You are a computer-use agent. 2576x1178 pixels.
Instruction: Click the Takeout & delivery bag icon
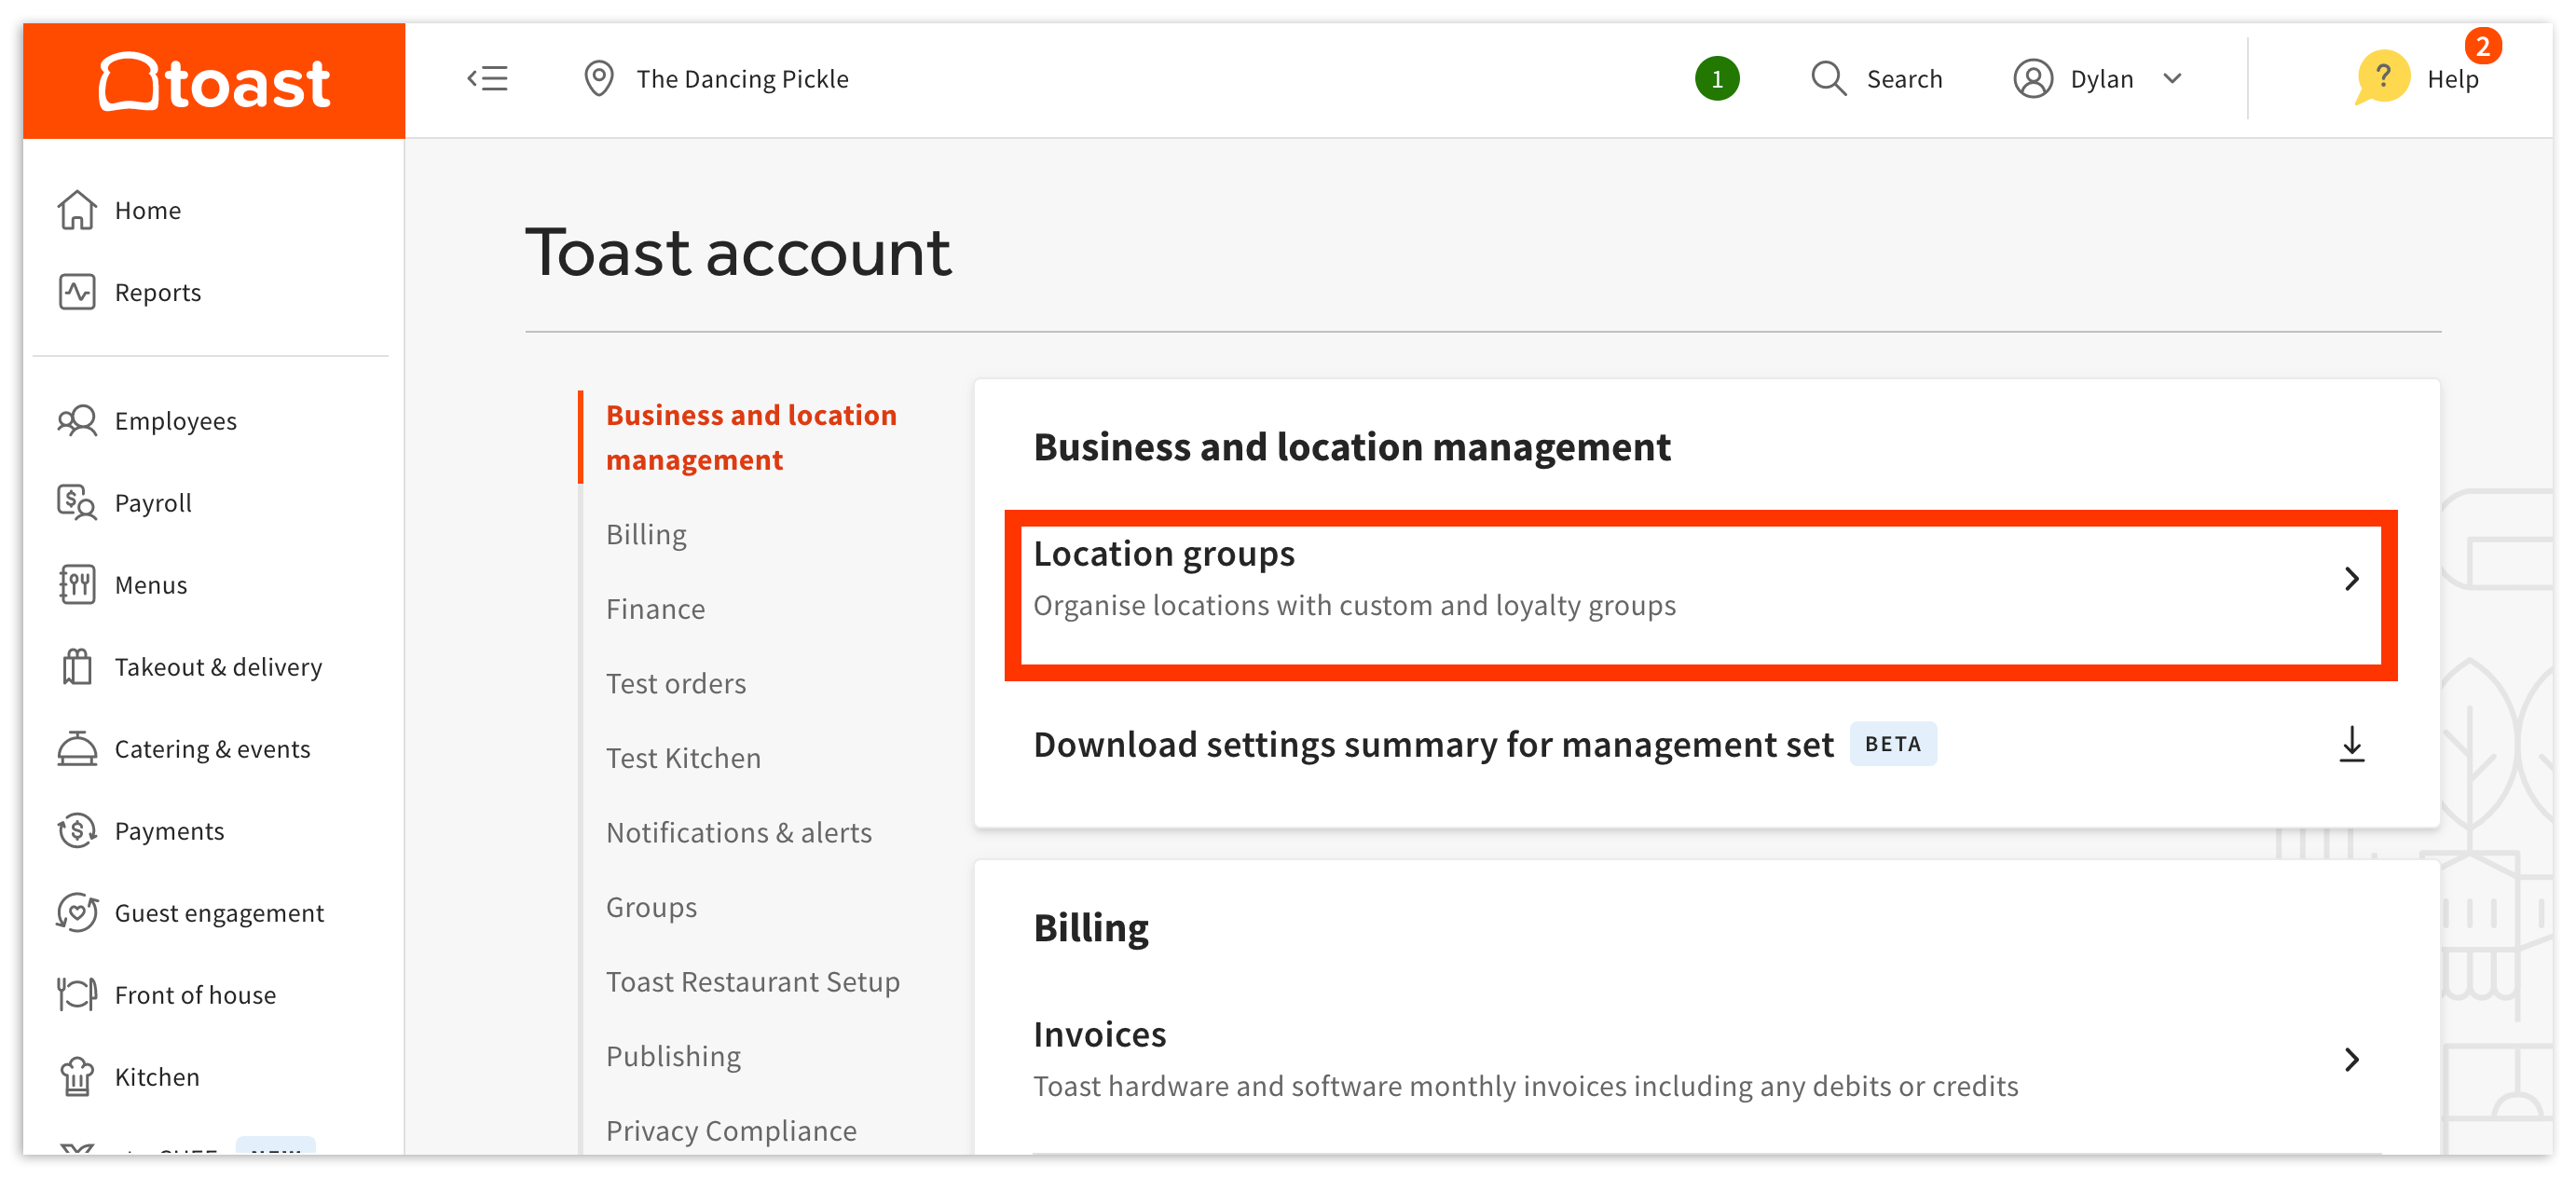[77, 667]
